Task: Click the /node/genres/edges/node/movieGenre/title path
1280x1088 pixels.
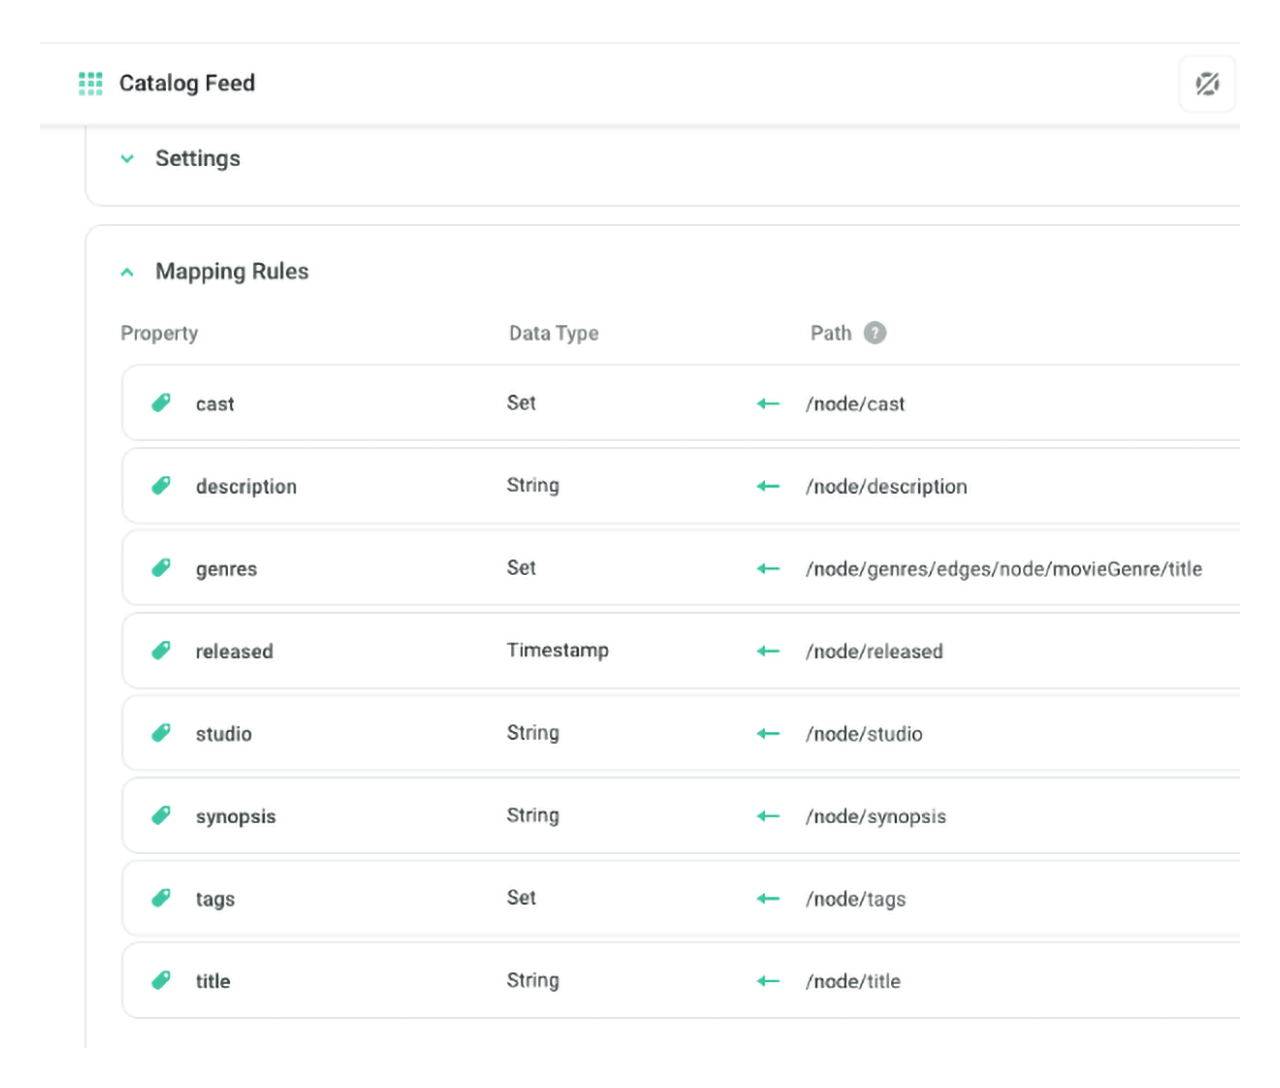Action: [1004, 569]
